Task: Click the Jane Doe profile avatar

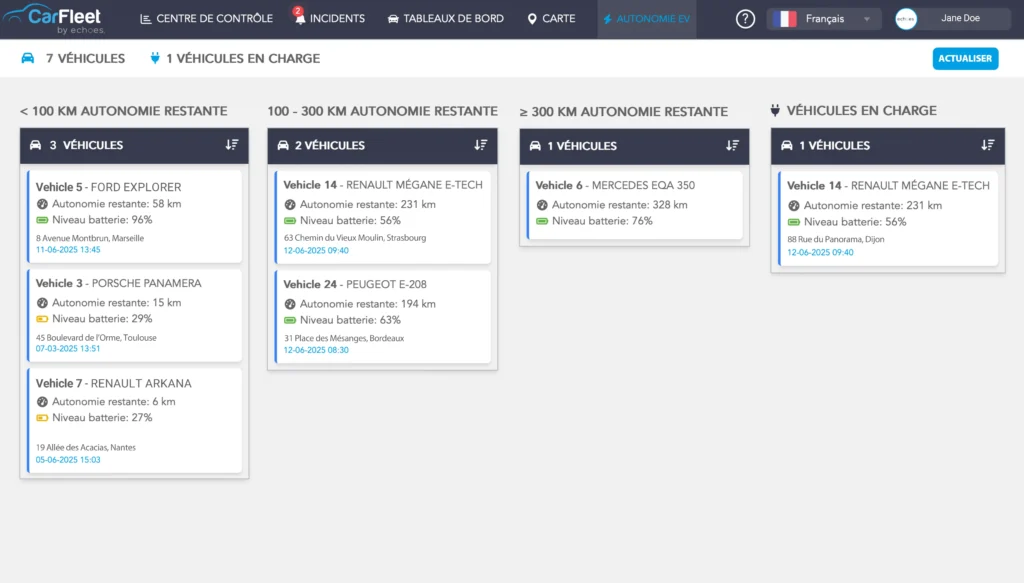Action: pyautogui.click(x=906, y=19)
